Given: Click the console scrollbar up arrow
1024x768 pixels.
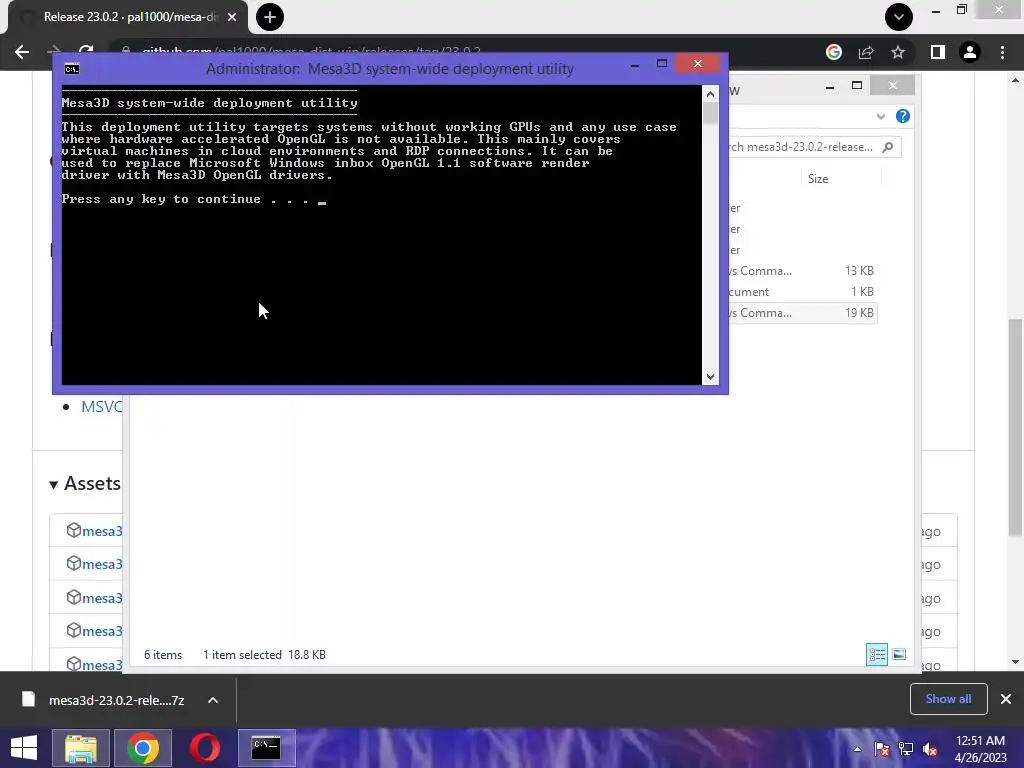Looking at the screenshot, I should coord(710,94).
